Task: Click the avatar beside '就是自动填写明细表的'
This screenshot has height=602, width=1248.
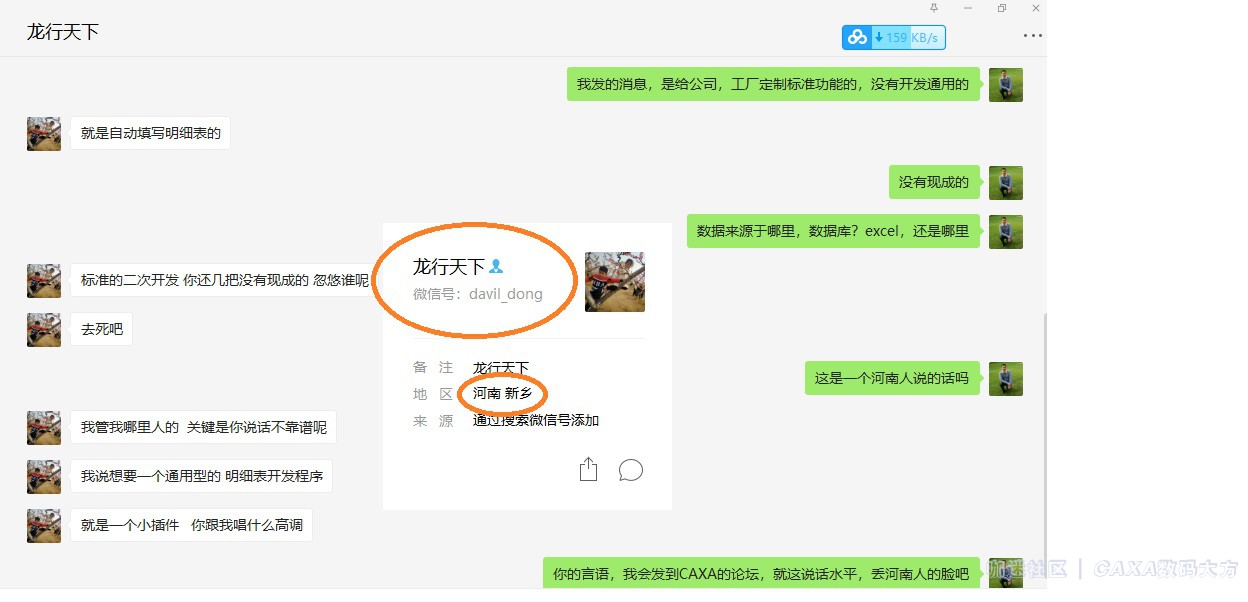Action: click(x=44, y=133)
